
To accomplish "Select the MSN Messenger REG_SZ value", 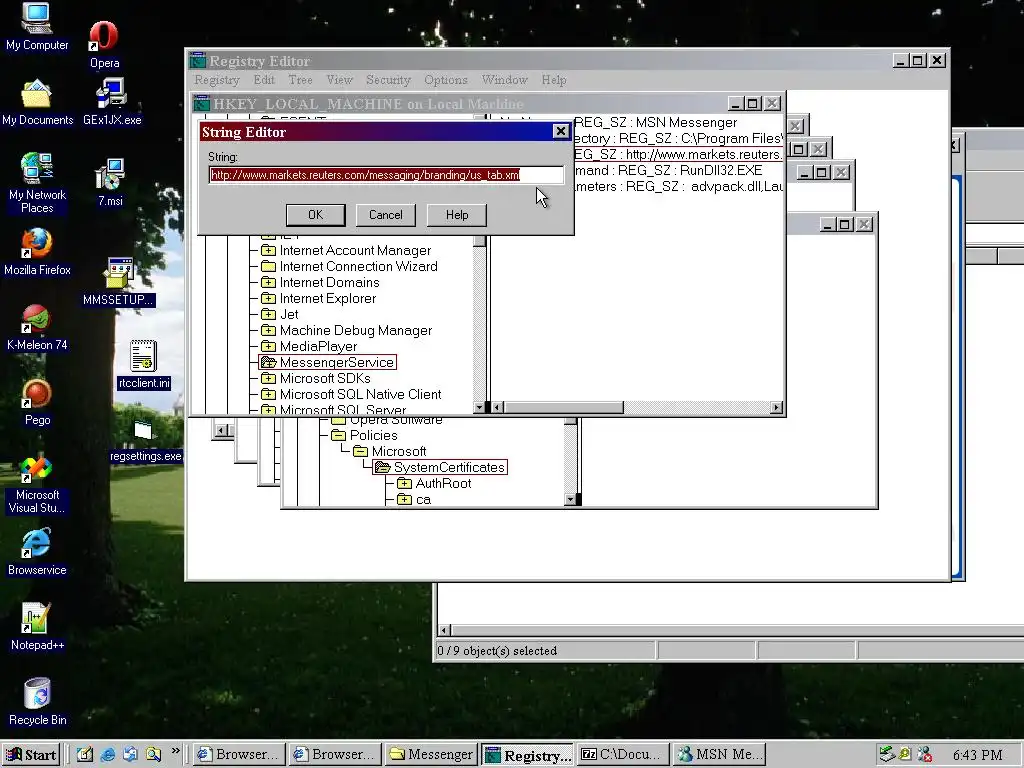I will tap(655, 123).
